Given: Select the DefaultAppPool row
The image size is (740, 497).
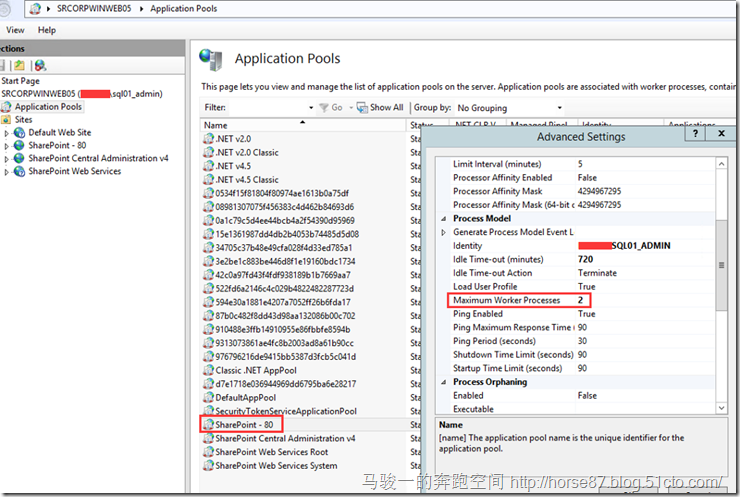Looking at the screenshot, I should [245, 398].
